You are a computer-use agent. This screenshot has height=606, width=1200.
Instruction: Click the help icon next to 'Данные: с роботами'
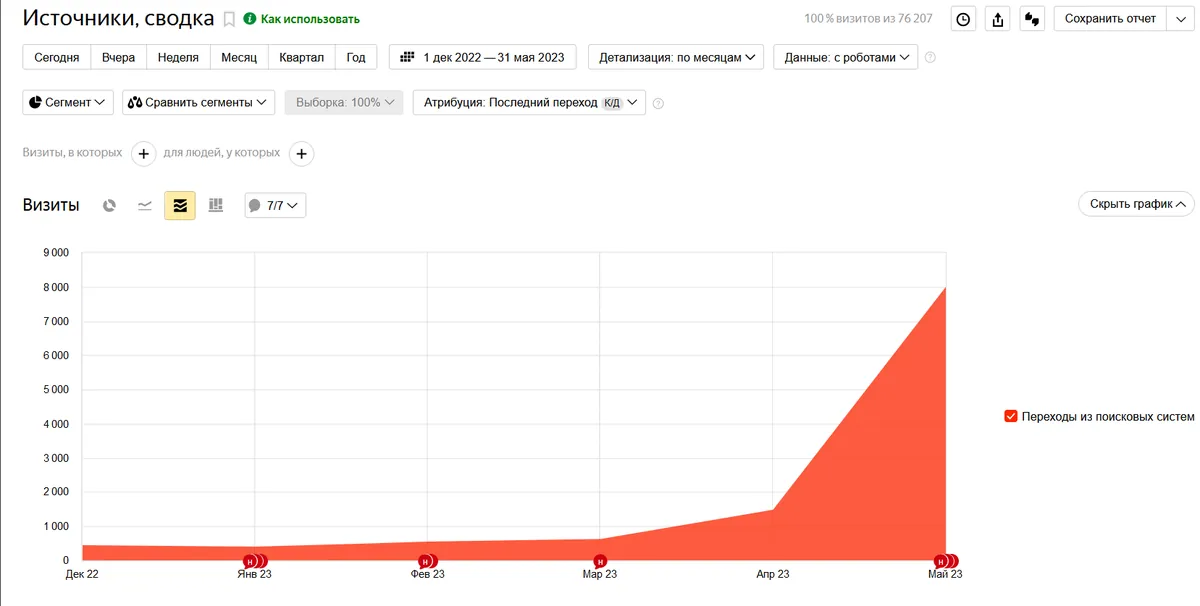pyautogui.click(x=930, y=58)
